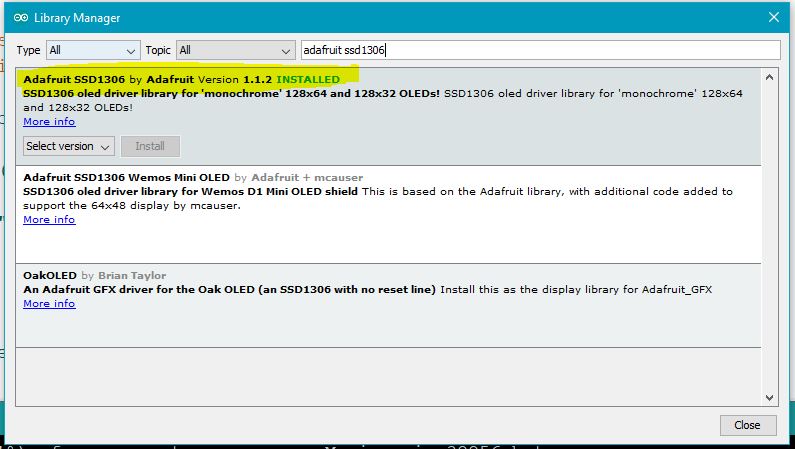
Task: Click the Arduino infinity logo in title bar
Action: [x=21, y=18]
